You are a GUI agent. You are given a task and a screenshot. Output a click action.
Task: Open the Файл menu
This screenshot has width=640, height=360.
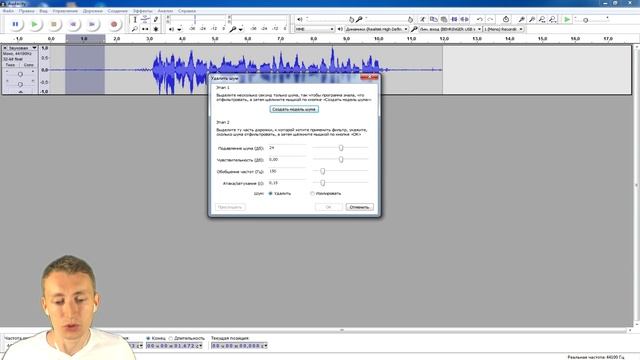coord(8,11)
